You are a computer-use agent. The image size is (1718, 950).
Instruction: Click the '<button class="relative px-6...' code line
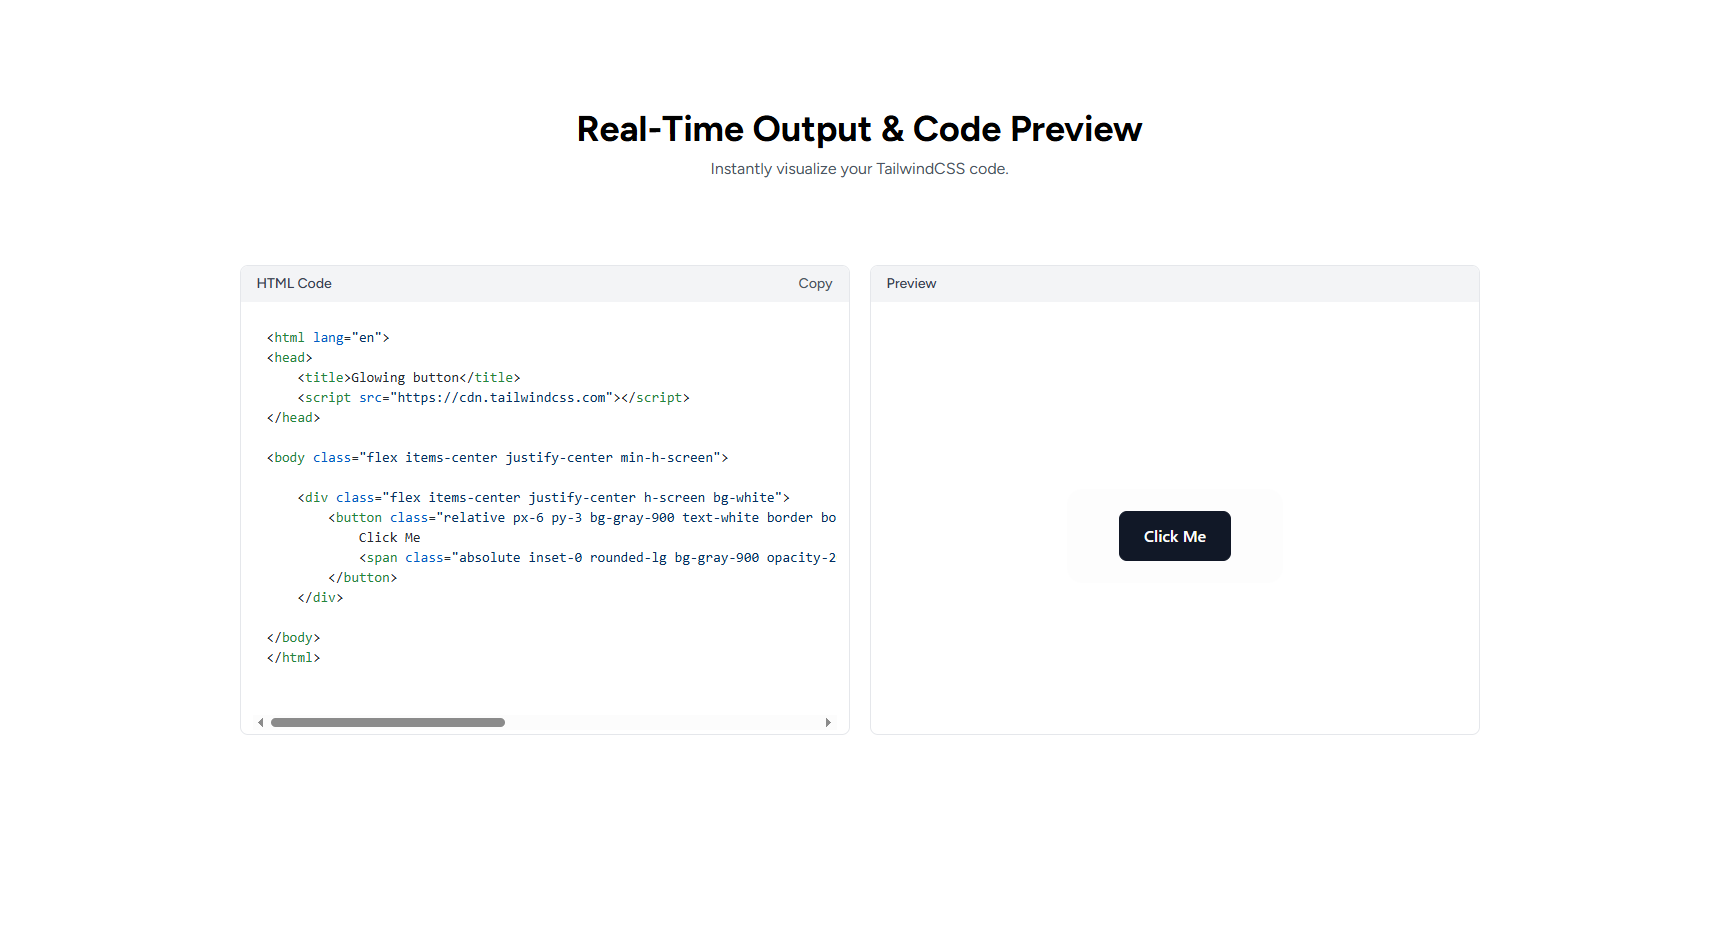[582, 518]
